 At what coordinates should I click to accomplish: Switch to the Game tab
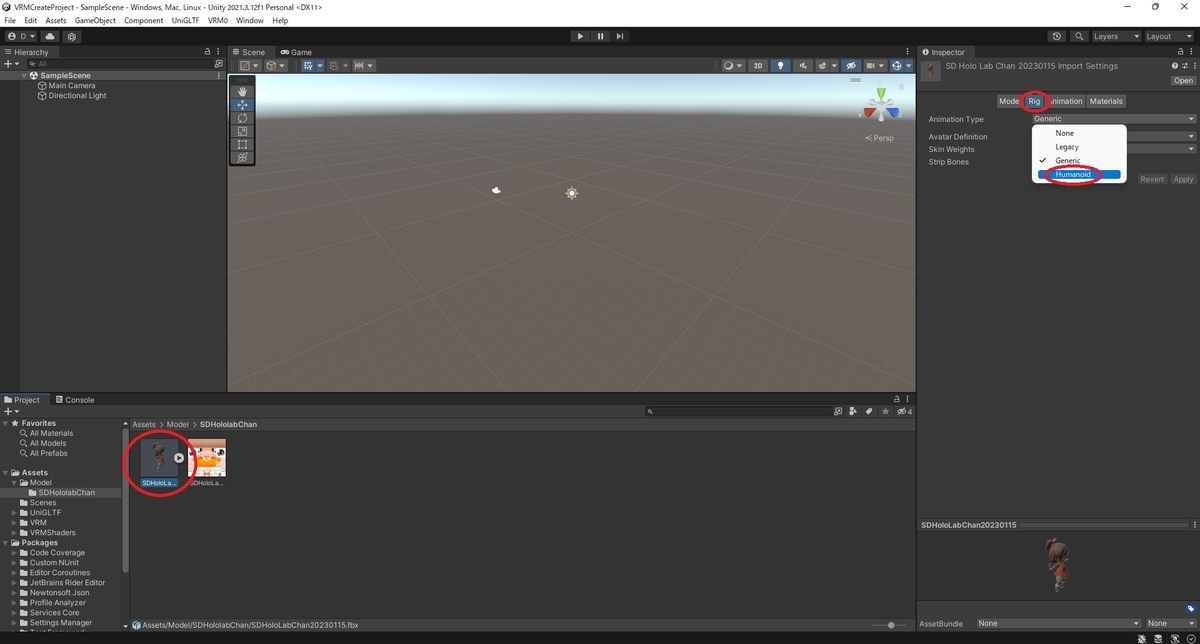[296, 52]
